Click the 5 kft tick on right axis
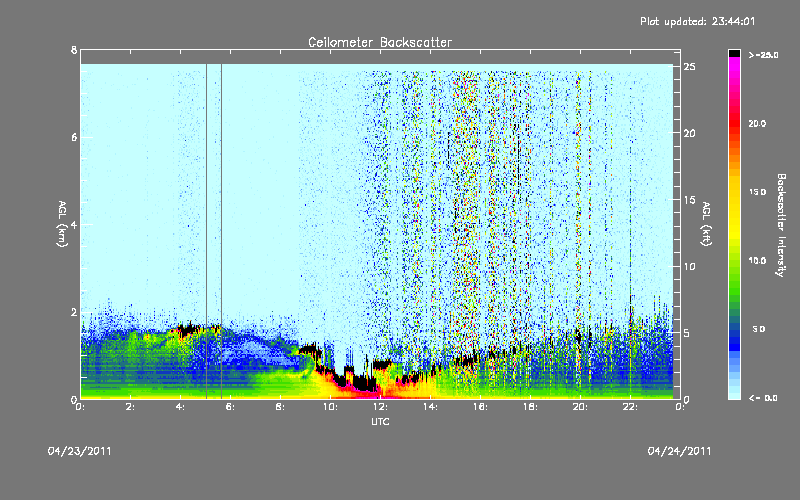Screen dimensions: 800x500 tap(687, 333)
